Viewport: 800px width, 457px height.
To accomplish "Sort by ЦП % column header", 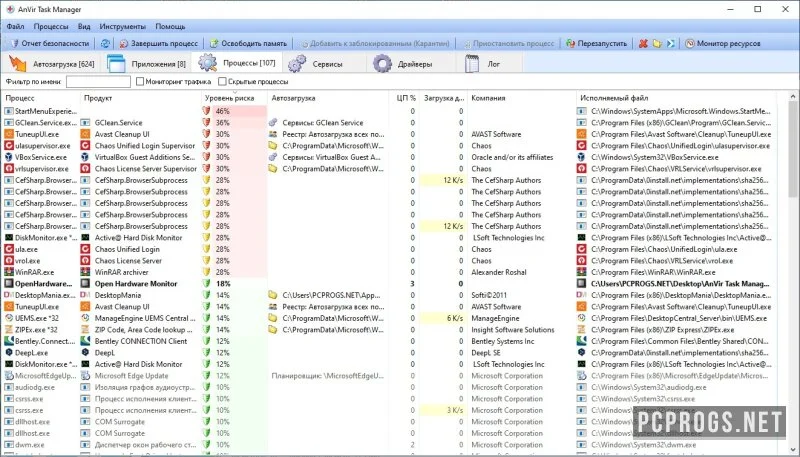I will (404, 98).
